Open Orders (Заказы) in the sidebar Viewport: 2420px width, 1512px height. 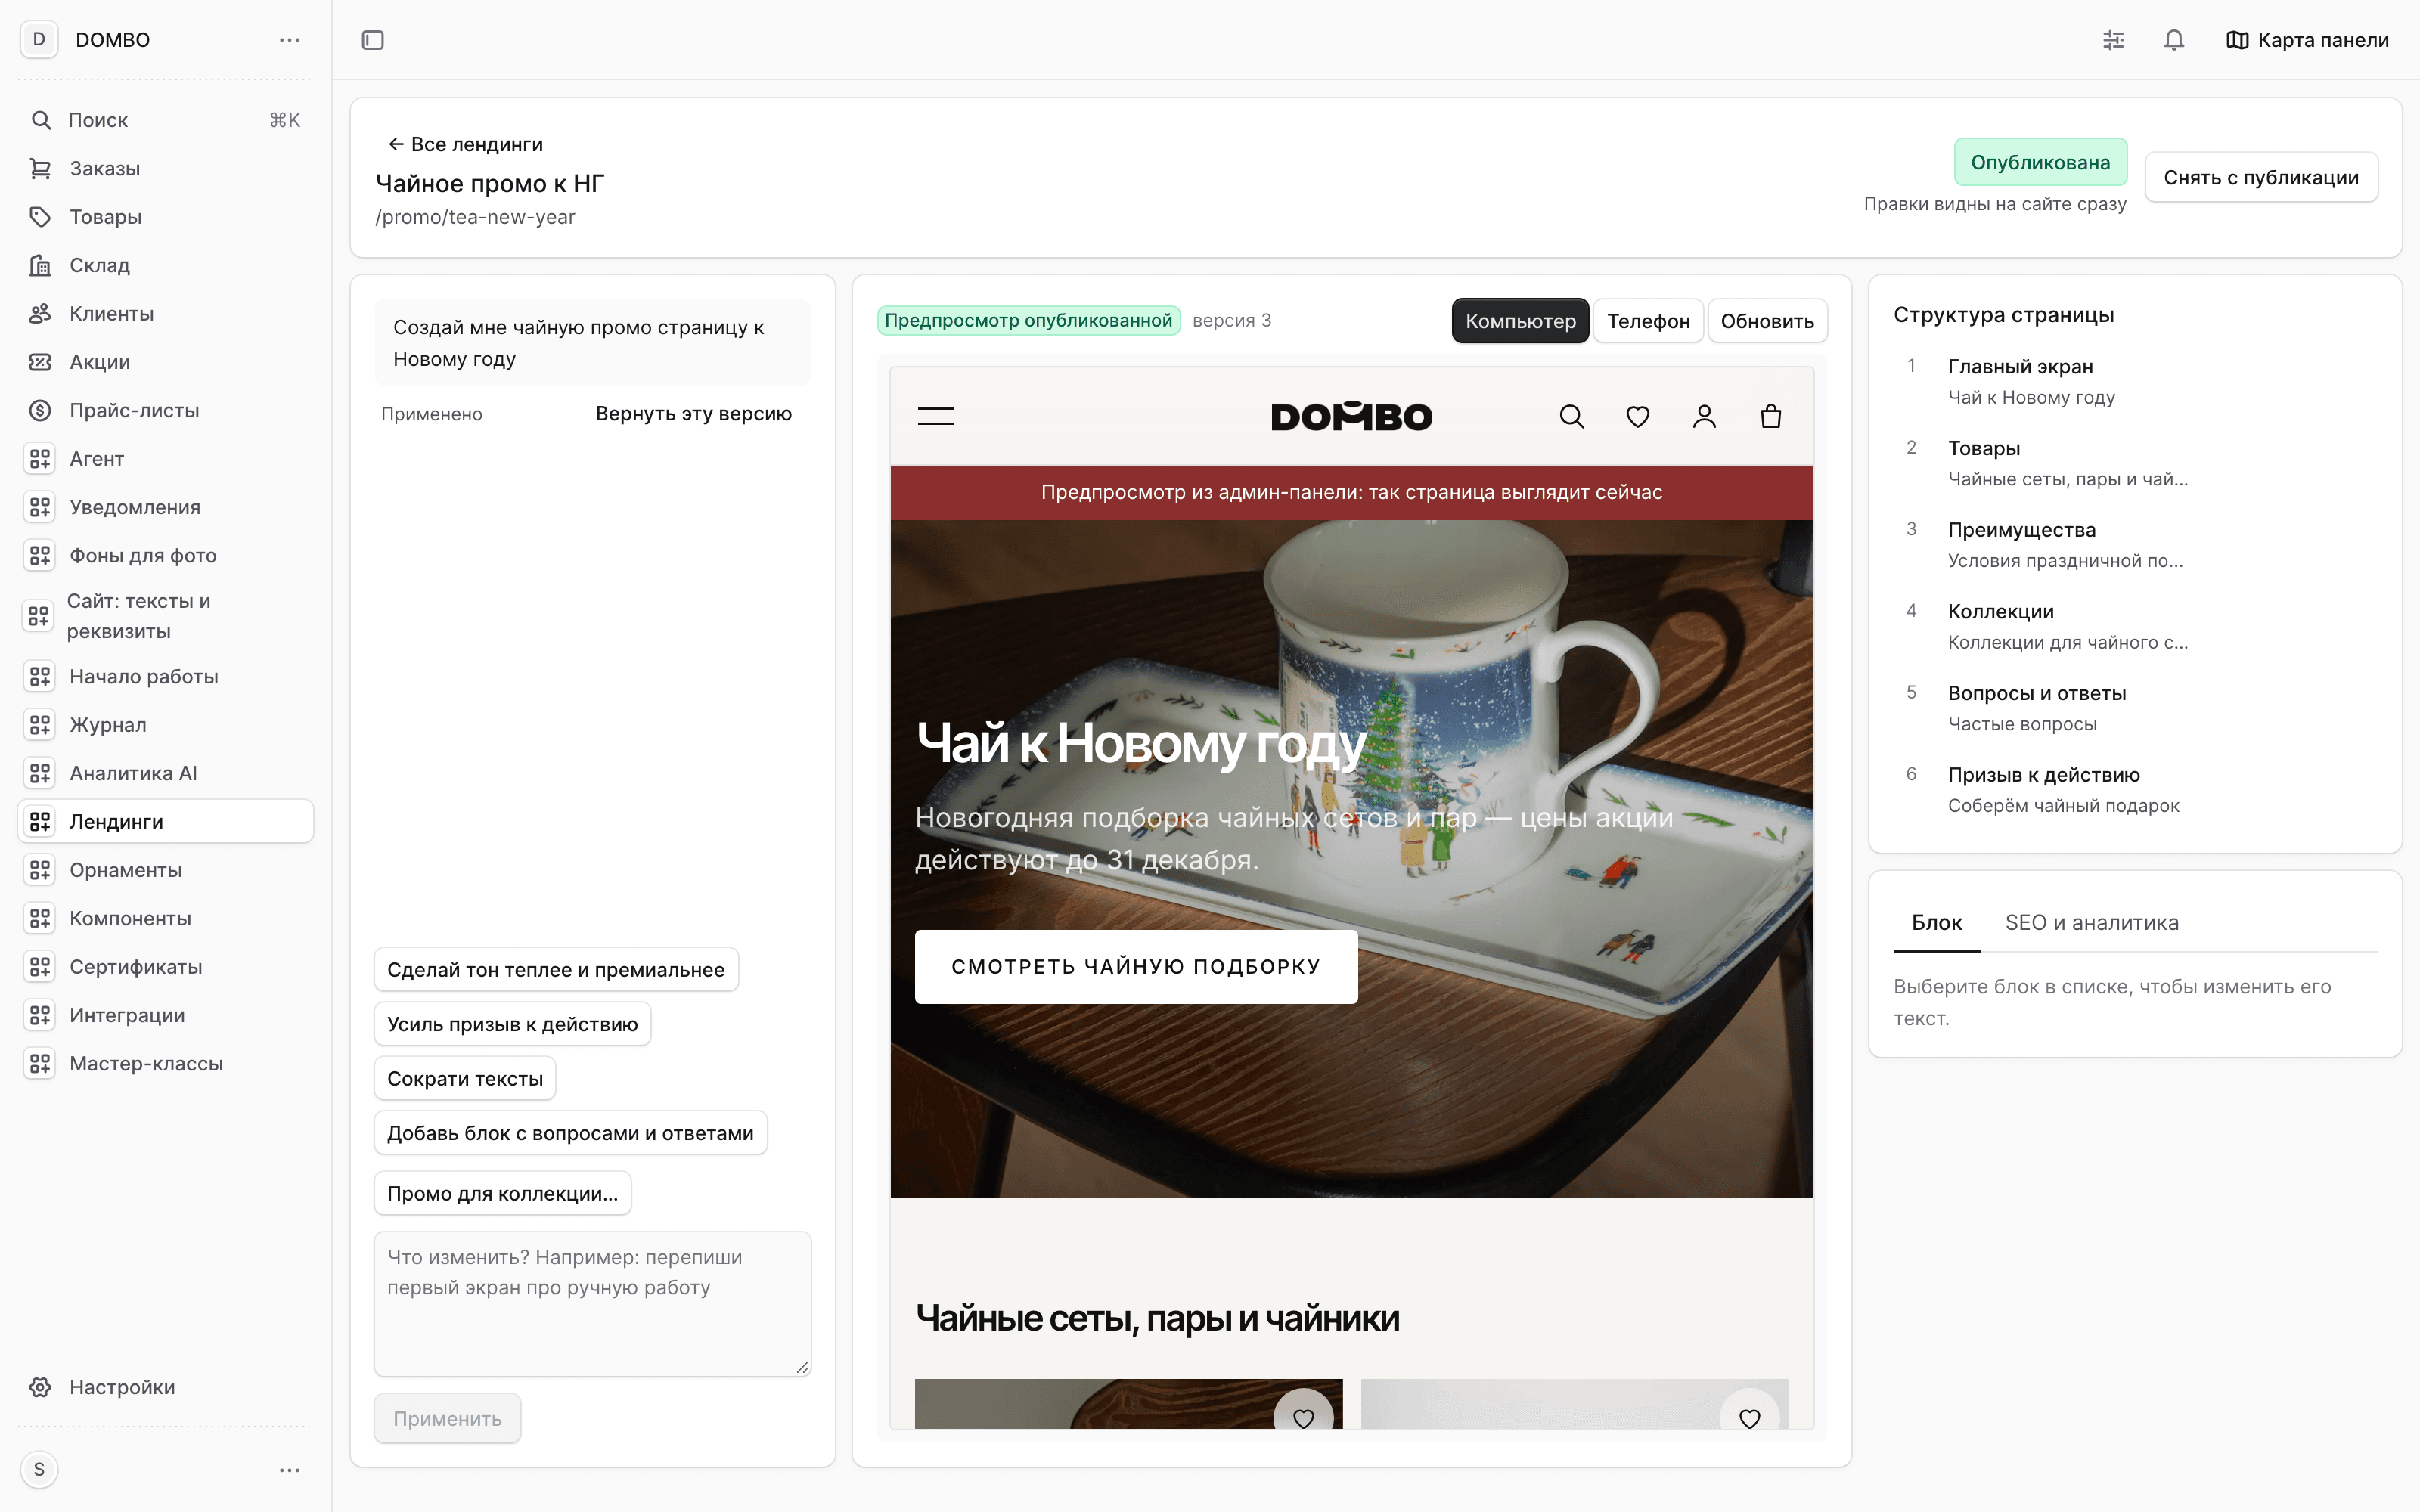point(166,168)
